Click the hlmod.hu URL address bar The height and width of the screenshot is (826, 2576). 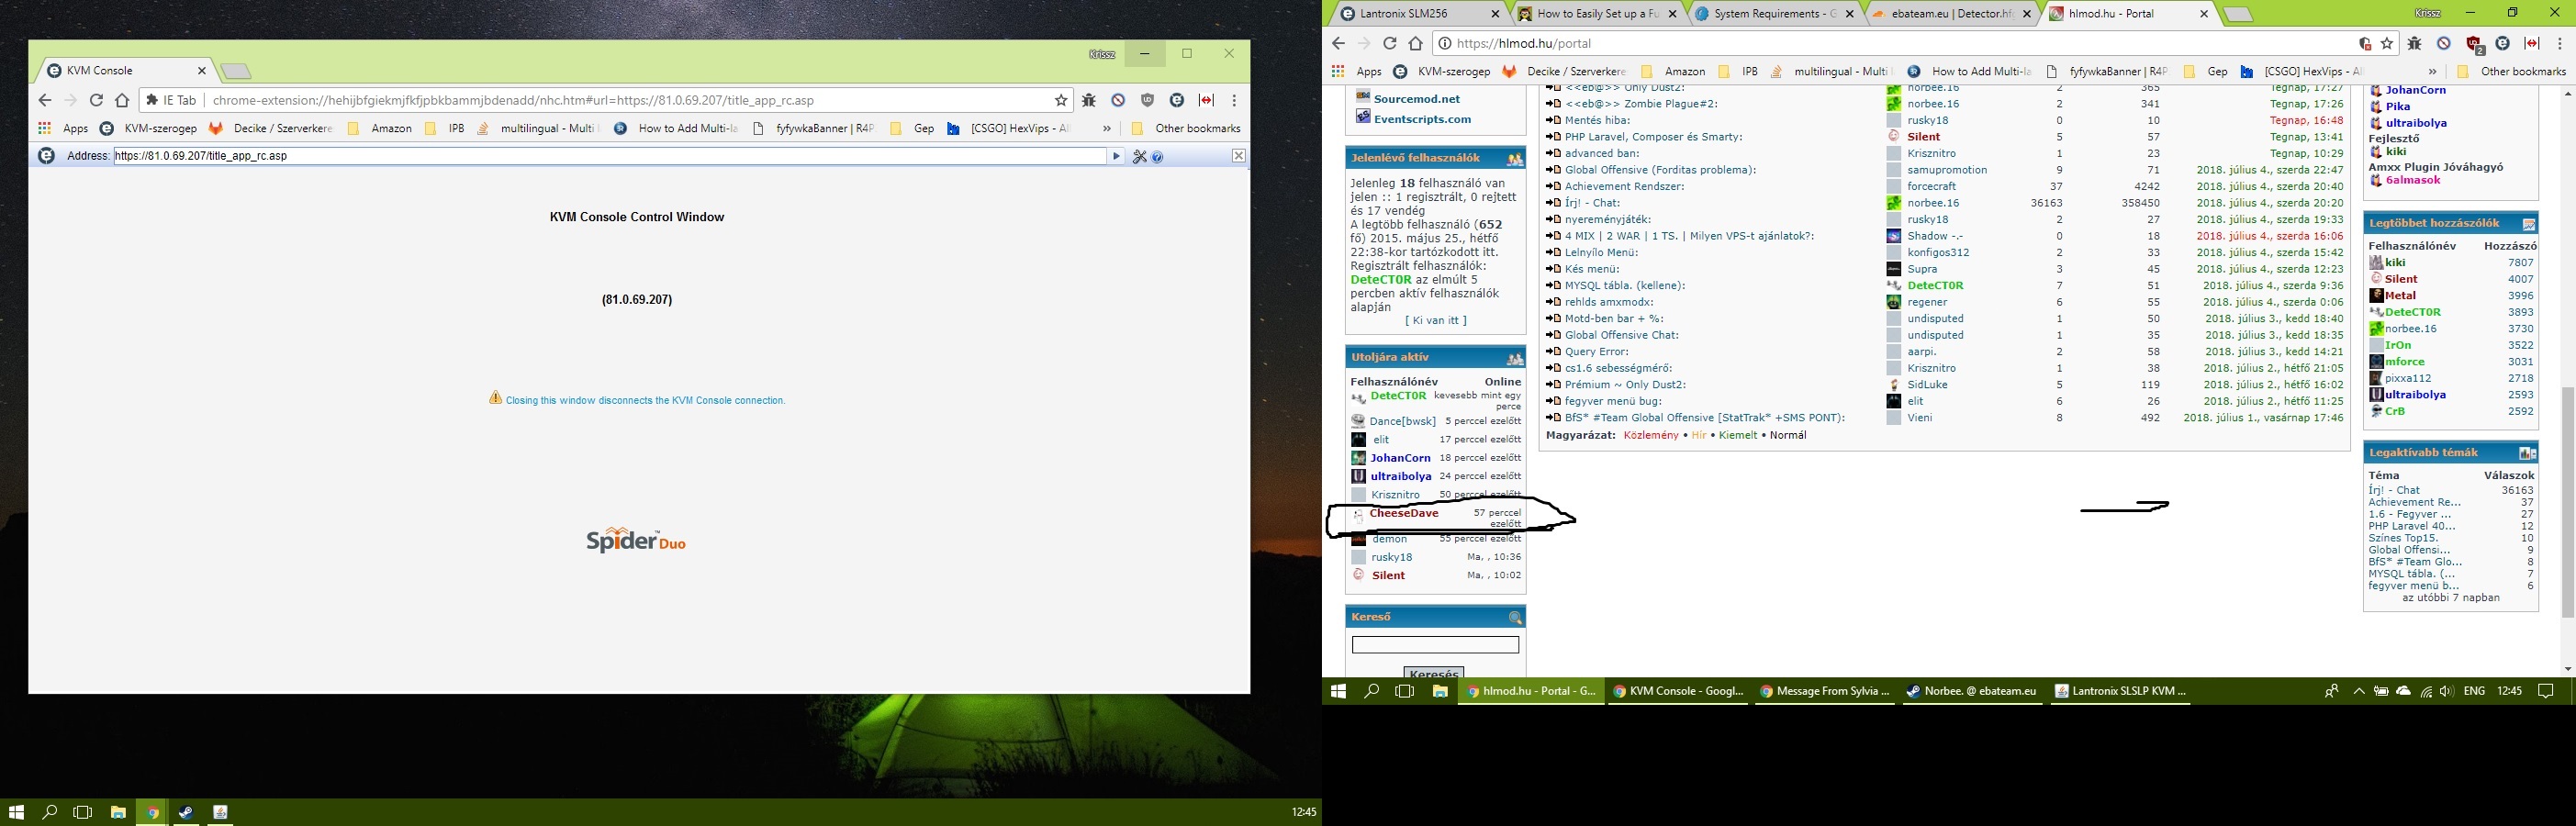click(x=1900, y=43)
